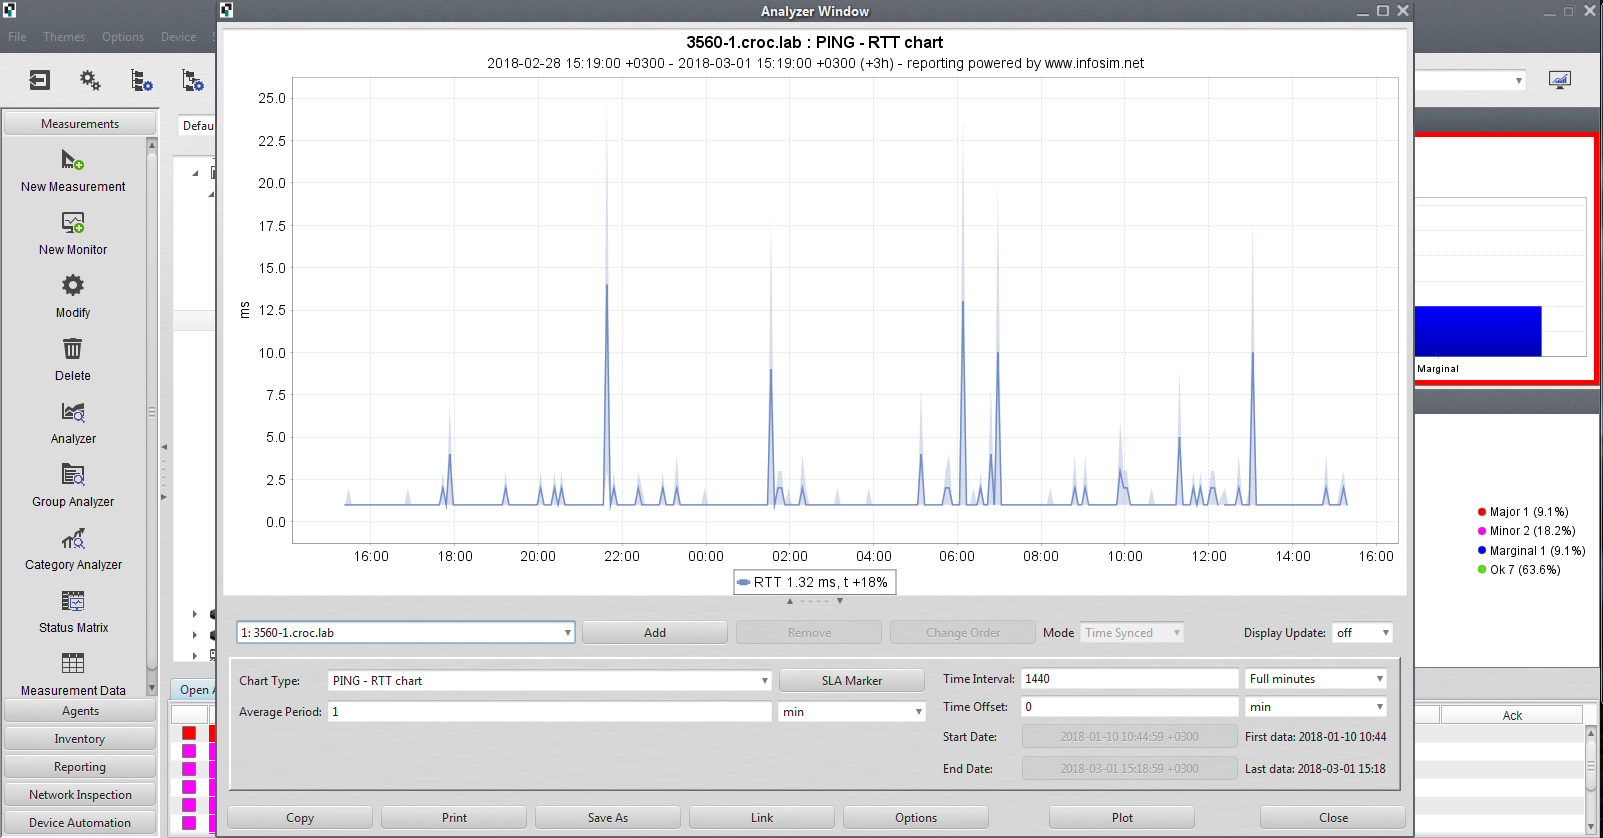Open the New Monitor tool
This screenshot has height=838, width=1603.
pos(73,223)
